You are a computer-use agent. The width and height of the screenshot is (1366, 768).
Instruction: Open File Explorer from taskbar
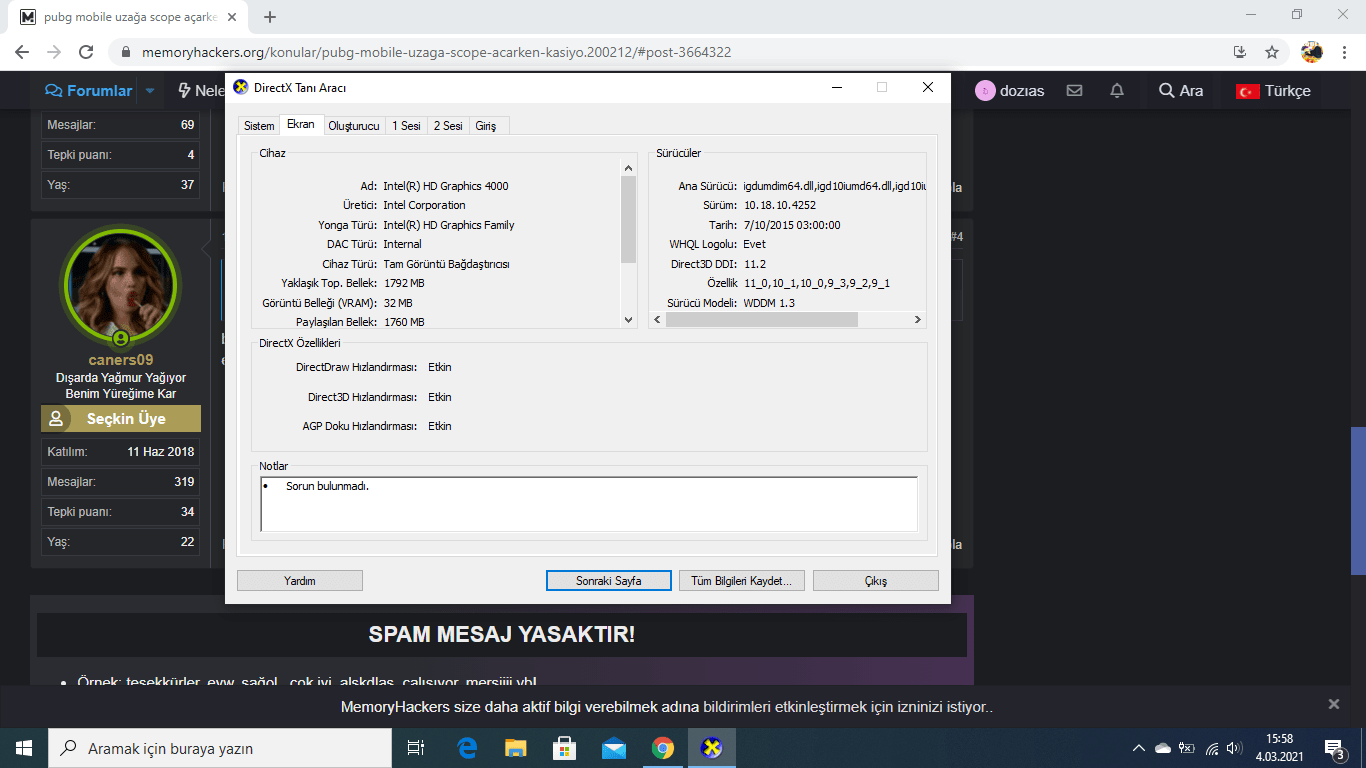(515, 748)
